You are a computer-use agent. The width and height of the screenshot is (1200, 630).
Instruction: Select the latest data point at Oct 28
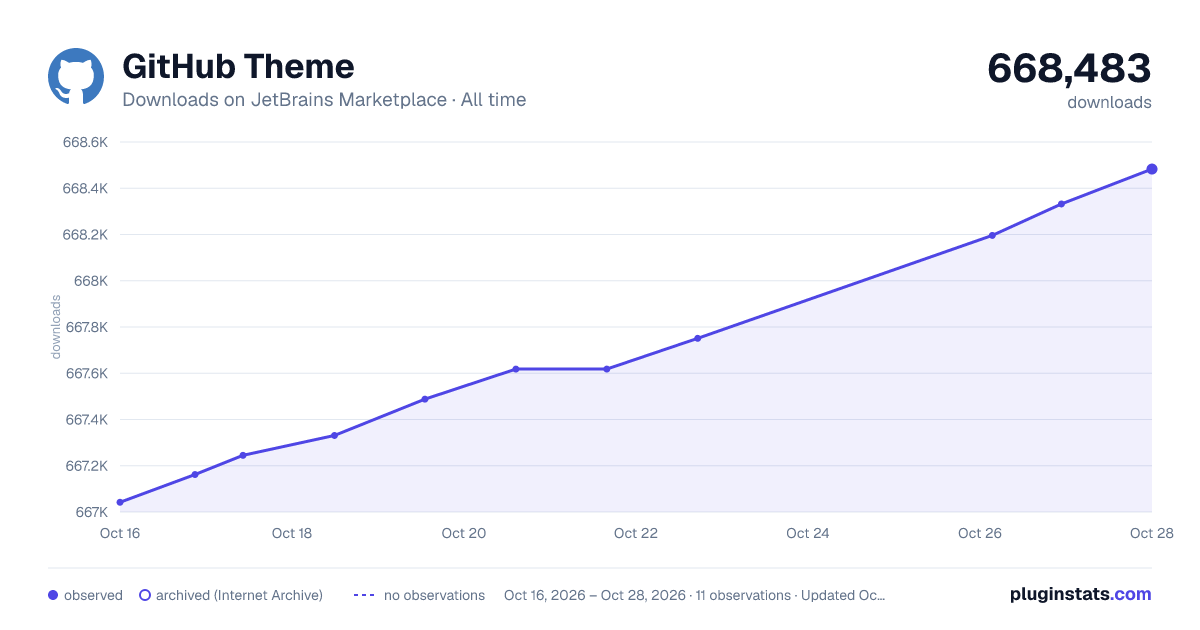(x=1152, y=169)
